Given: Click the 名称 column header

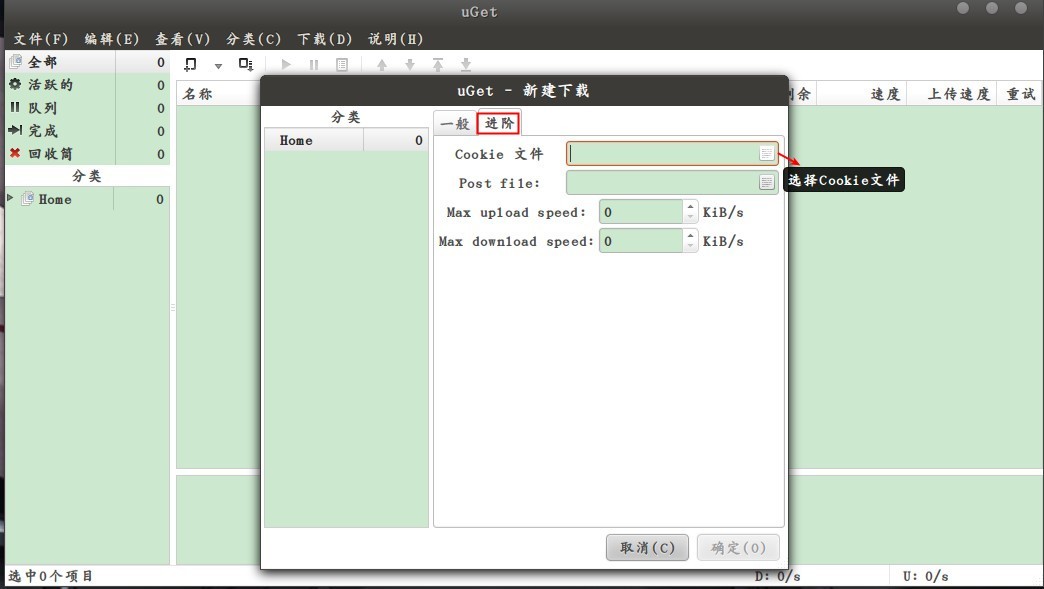Looking at the screenshot, I should tap(197, 95).
